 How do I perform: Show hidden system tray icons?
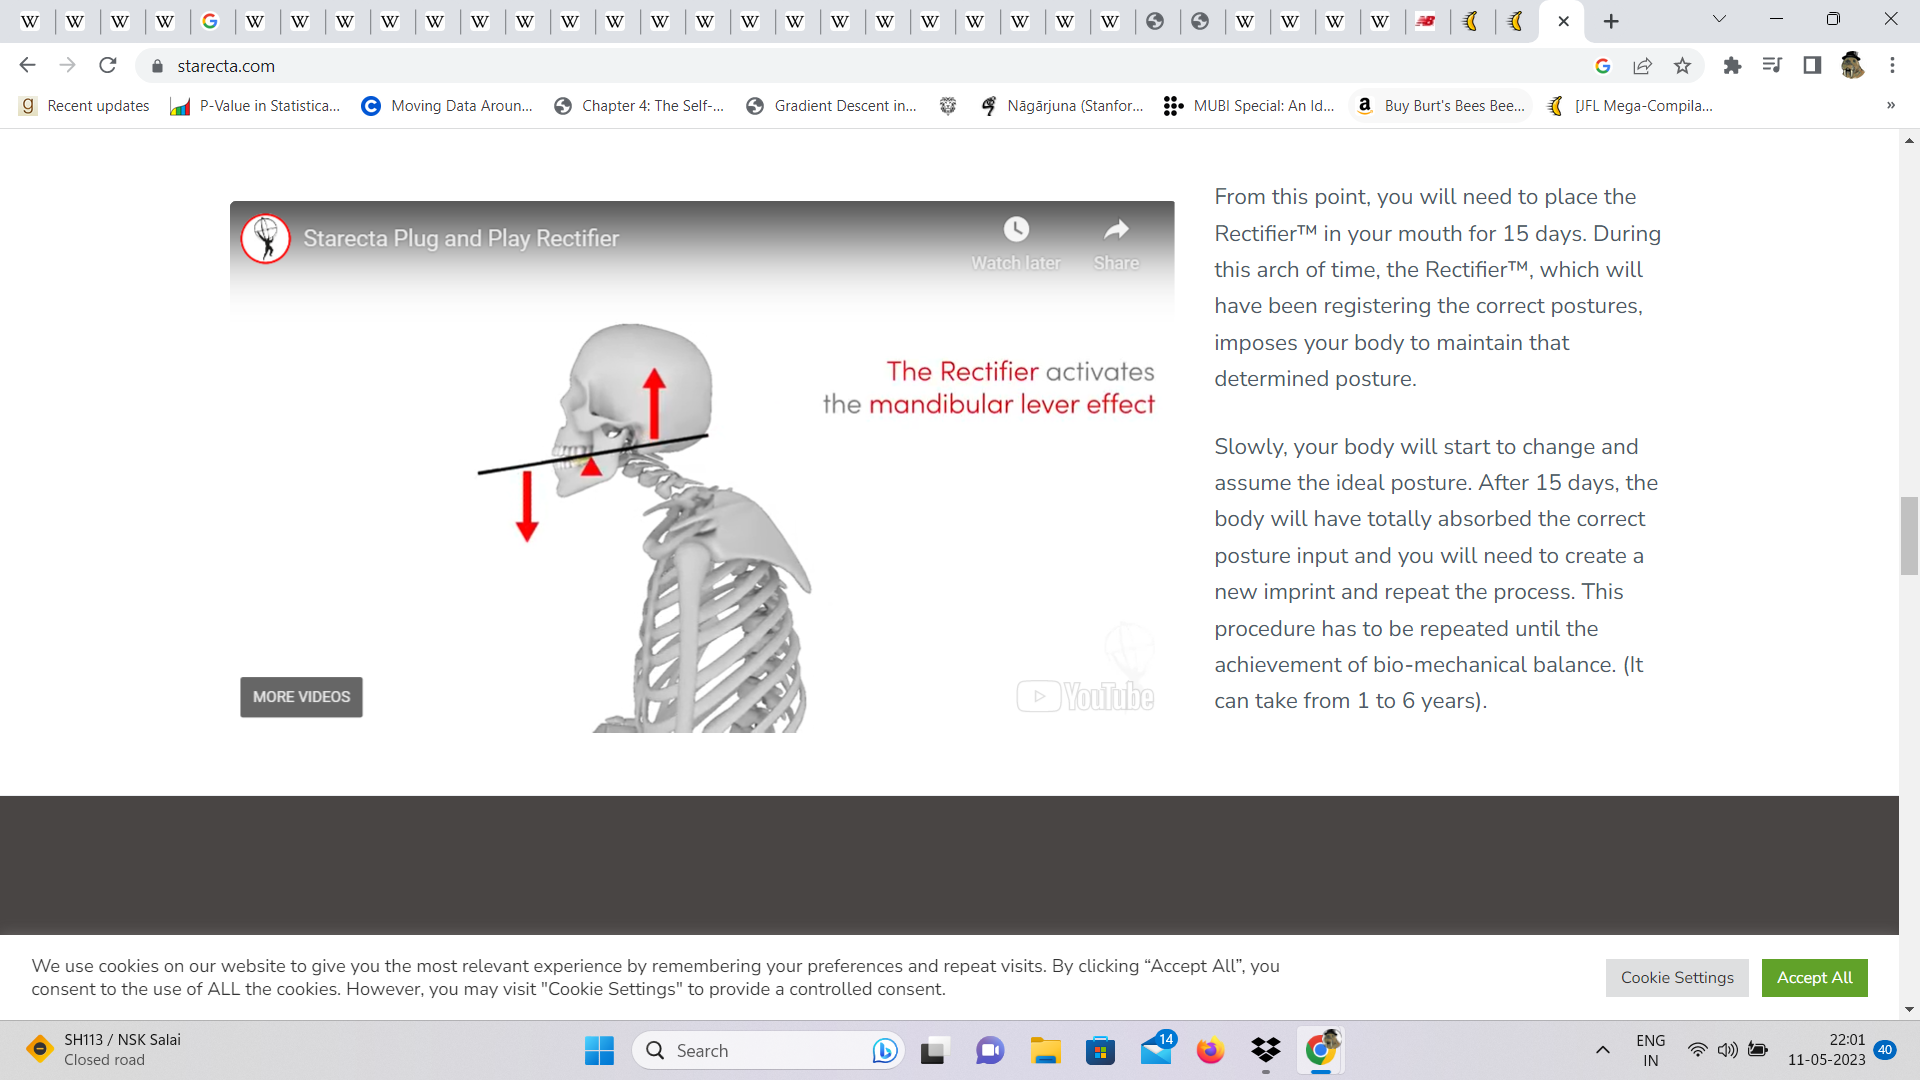pos(1603,1050)
